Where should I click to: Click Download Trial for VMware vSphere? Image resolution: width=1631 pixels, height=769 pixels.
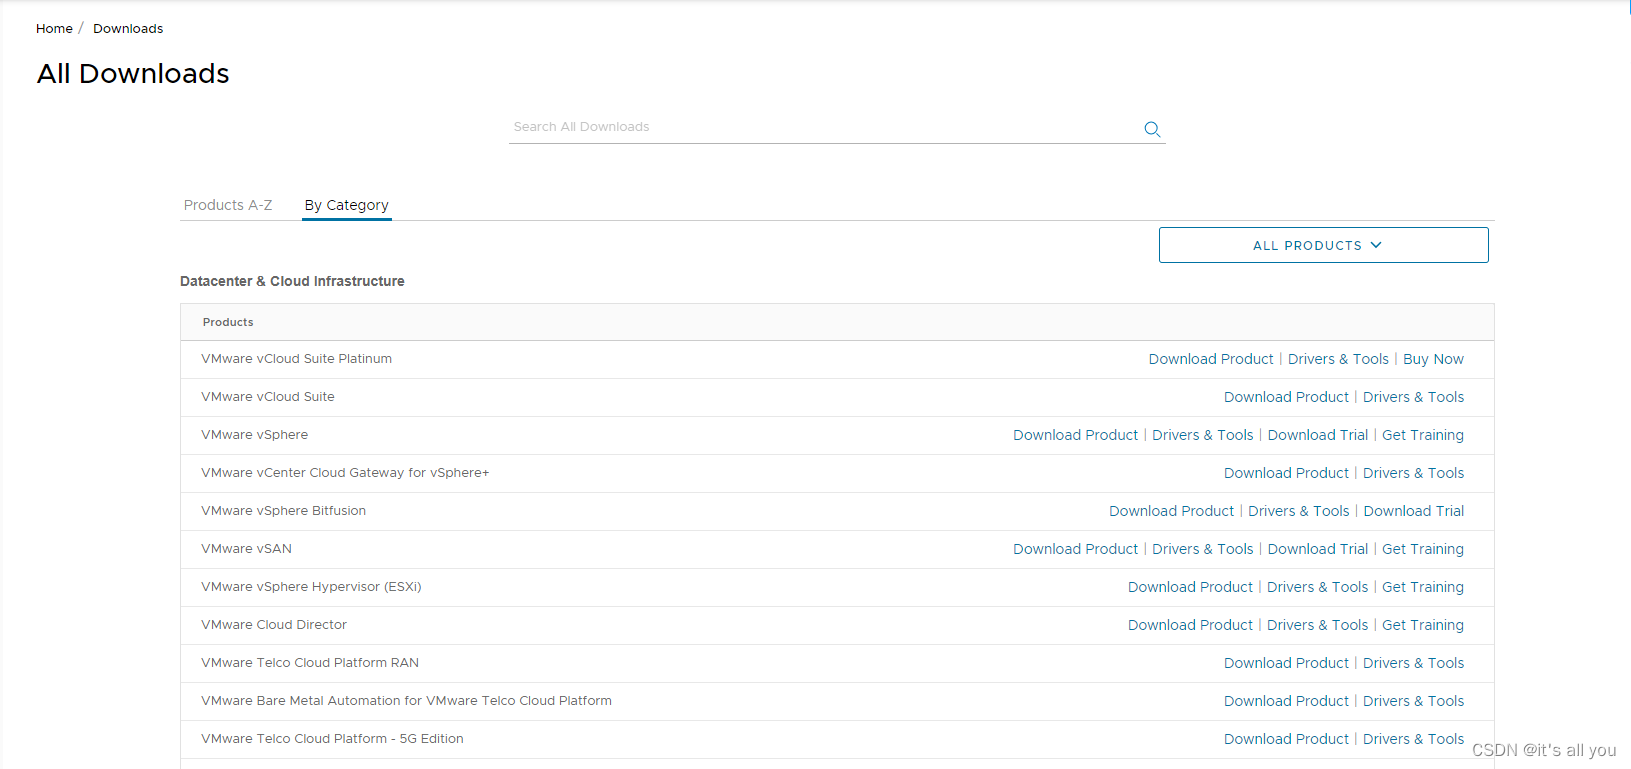1317,435
